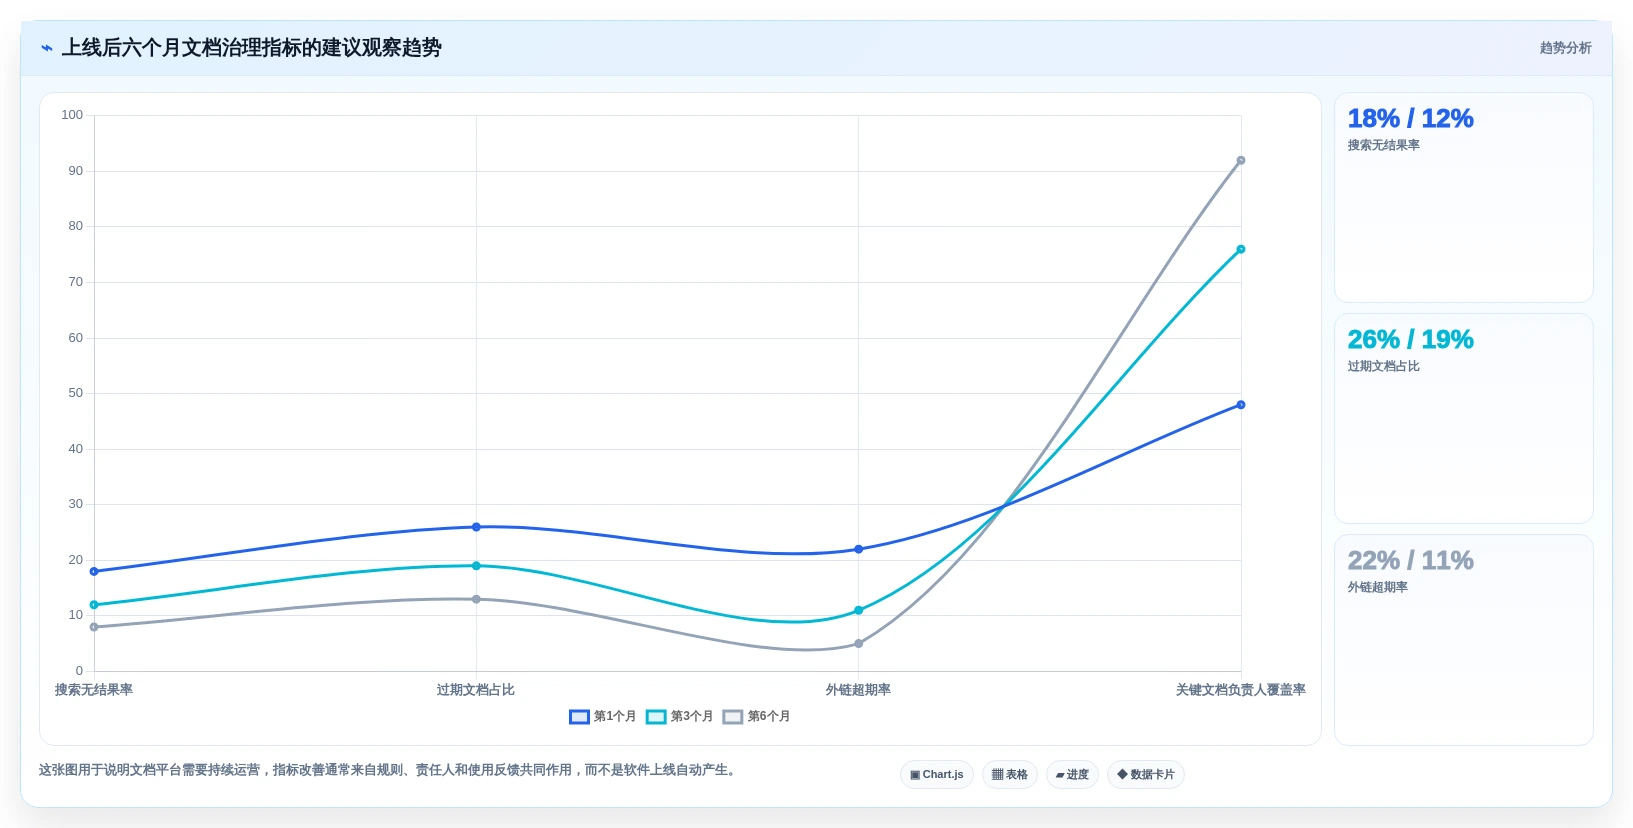
Task: Click 第3个月 point at 关键文档负责人覆盖率
Action: click(x=1241, y=250)
